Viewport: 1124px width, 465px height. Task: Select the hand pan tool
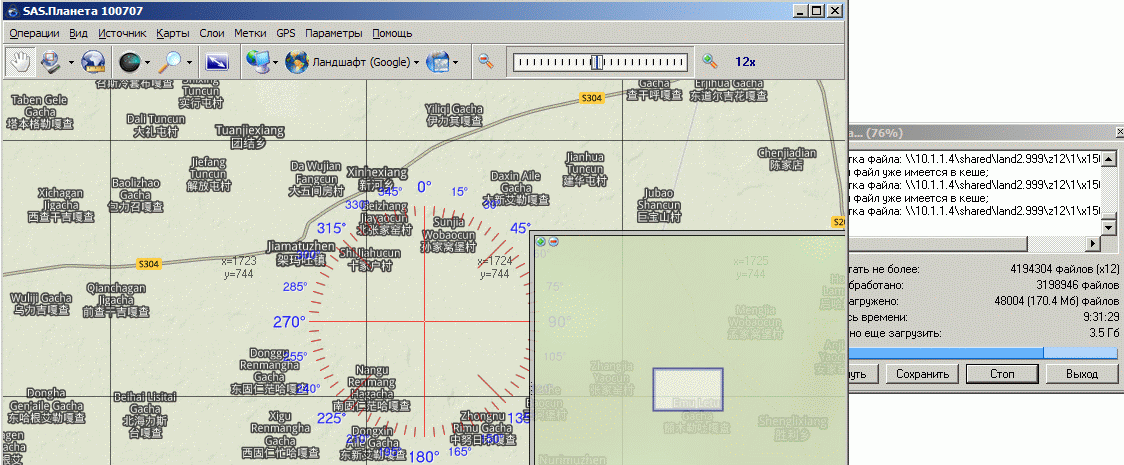[x=19, y=62]
